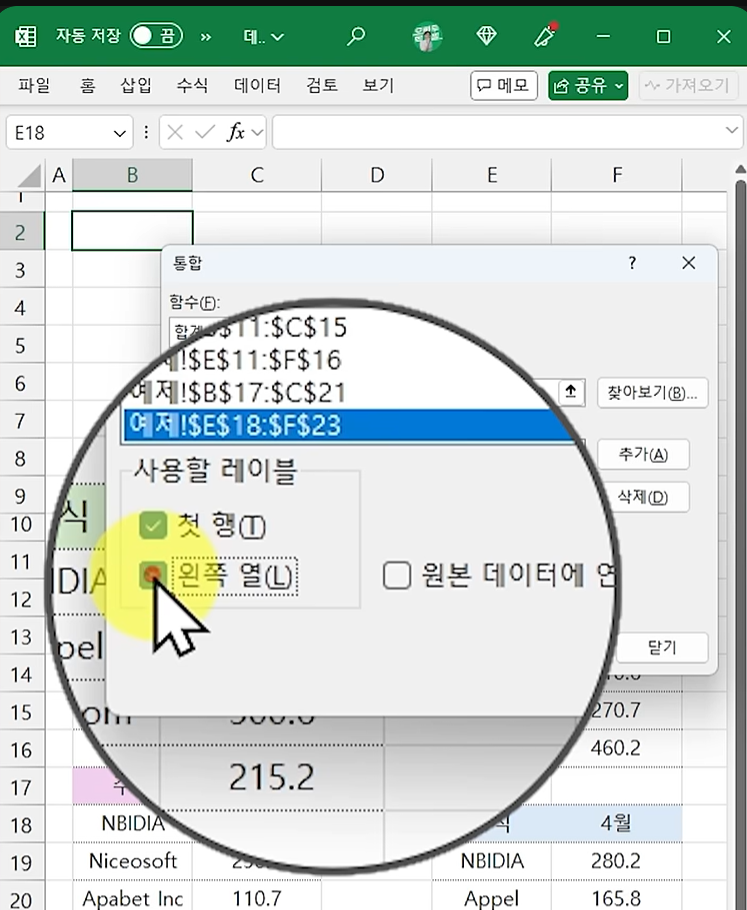
Task: Toggle the 첫 행(T) checkbox
Action: pos(153,525)
